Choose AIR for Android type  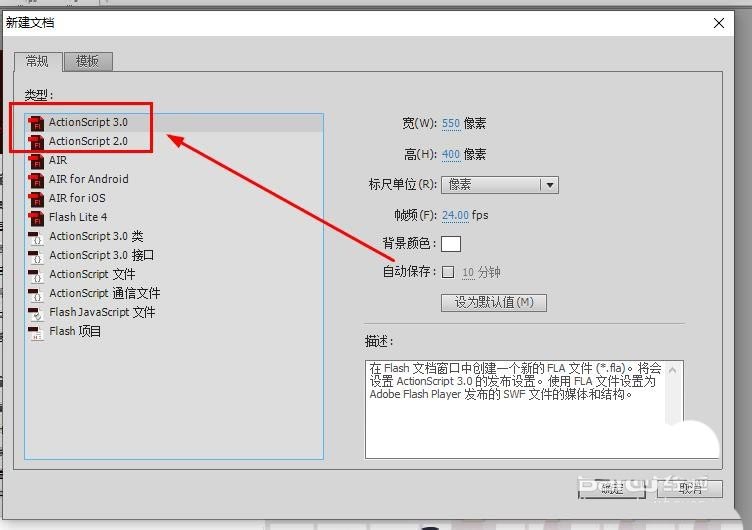pos(174,179)
